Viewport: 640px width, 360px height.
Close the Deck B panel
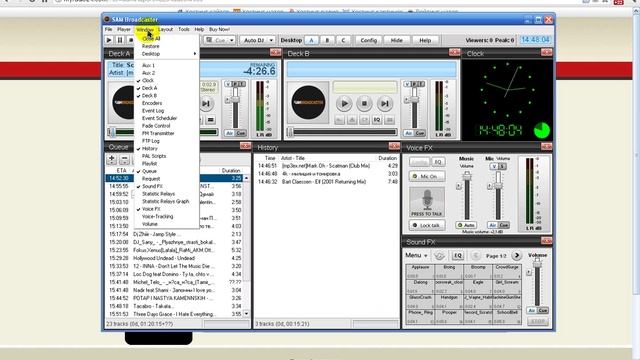(454, 52)
